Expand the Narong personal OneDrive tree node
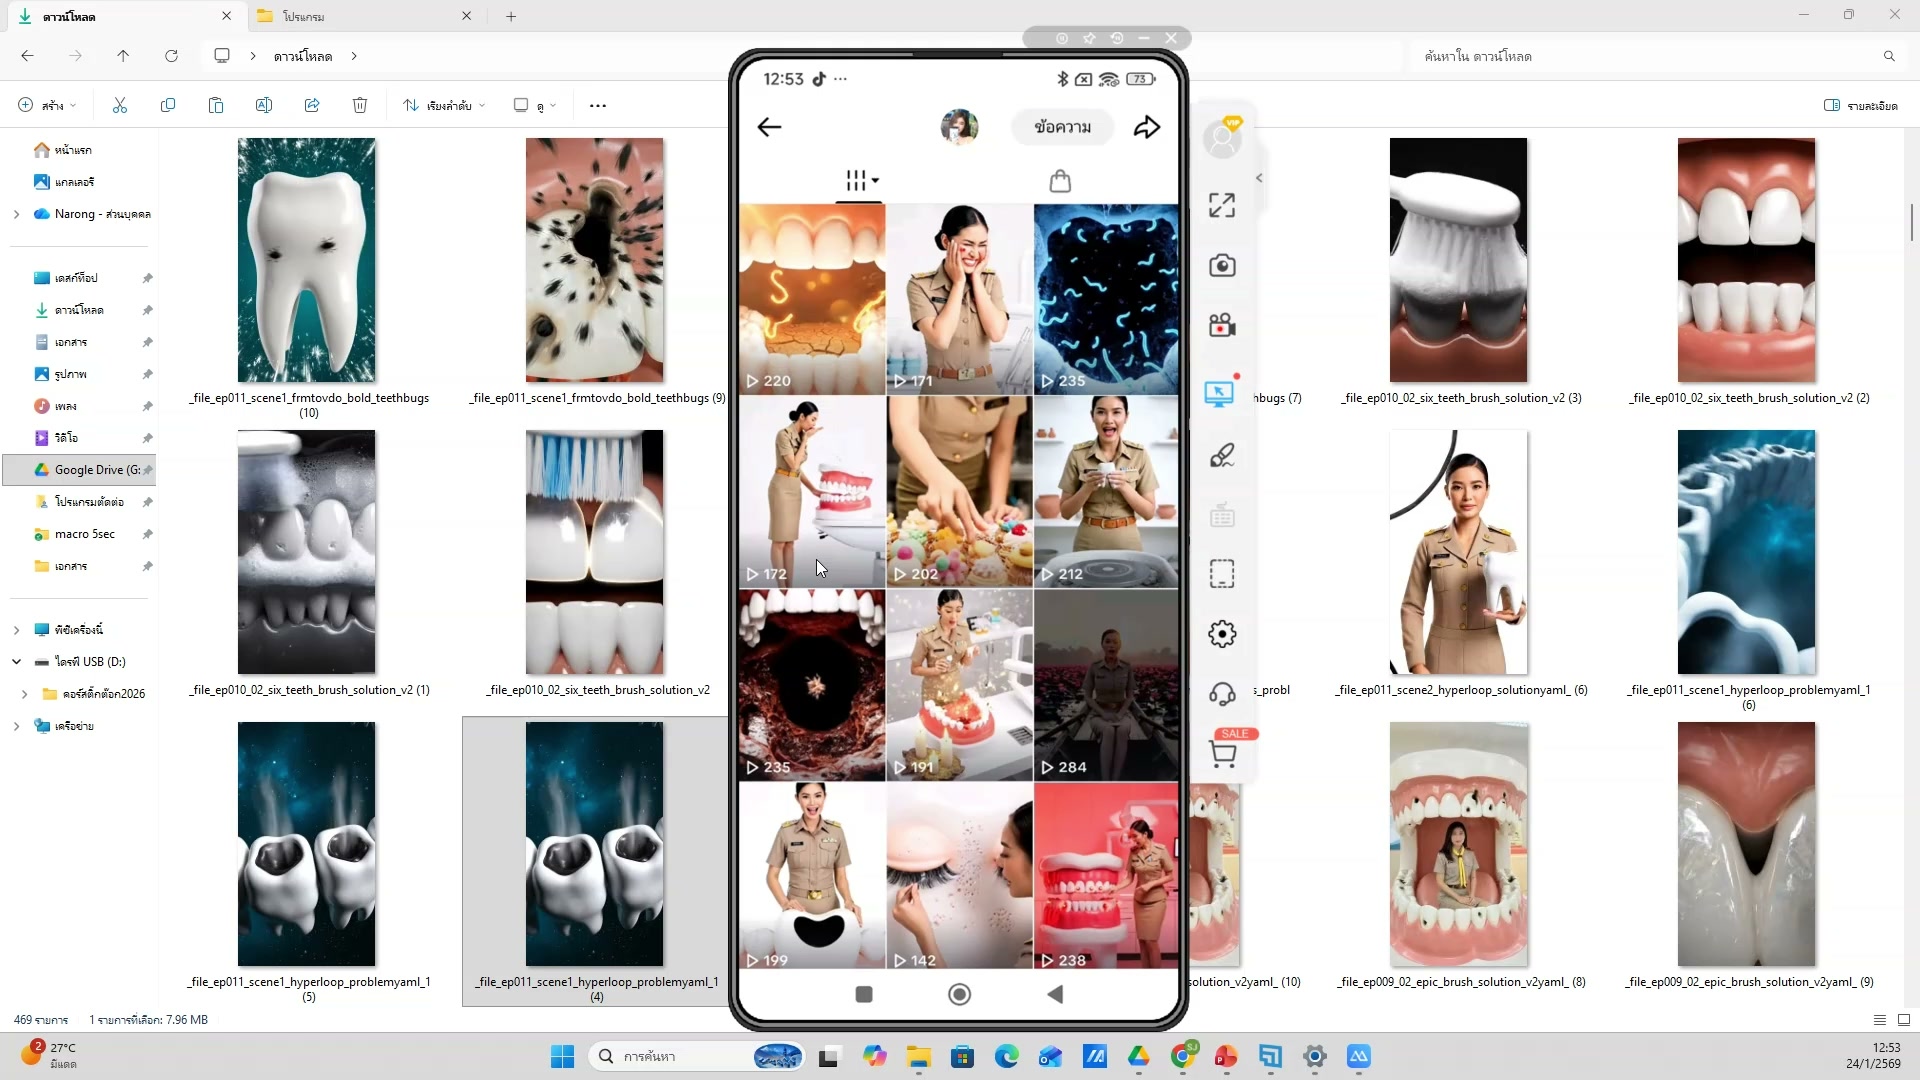 (x=16, y=214)
